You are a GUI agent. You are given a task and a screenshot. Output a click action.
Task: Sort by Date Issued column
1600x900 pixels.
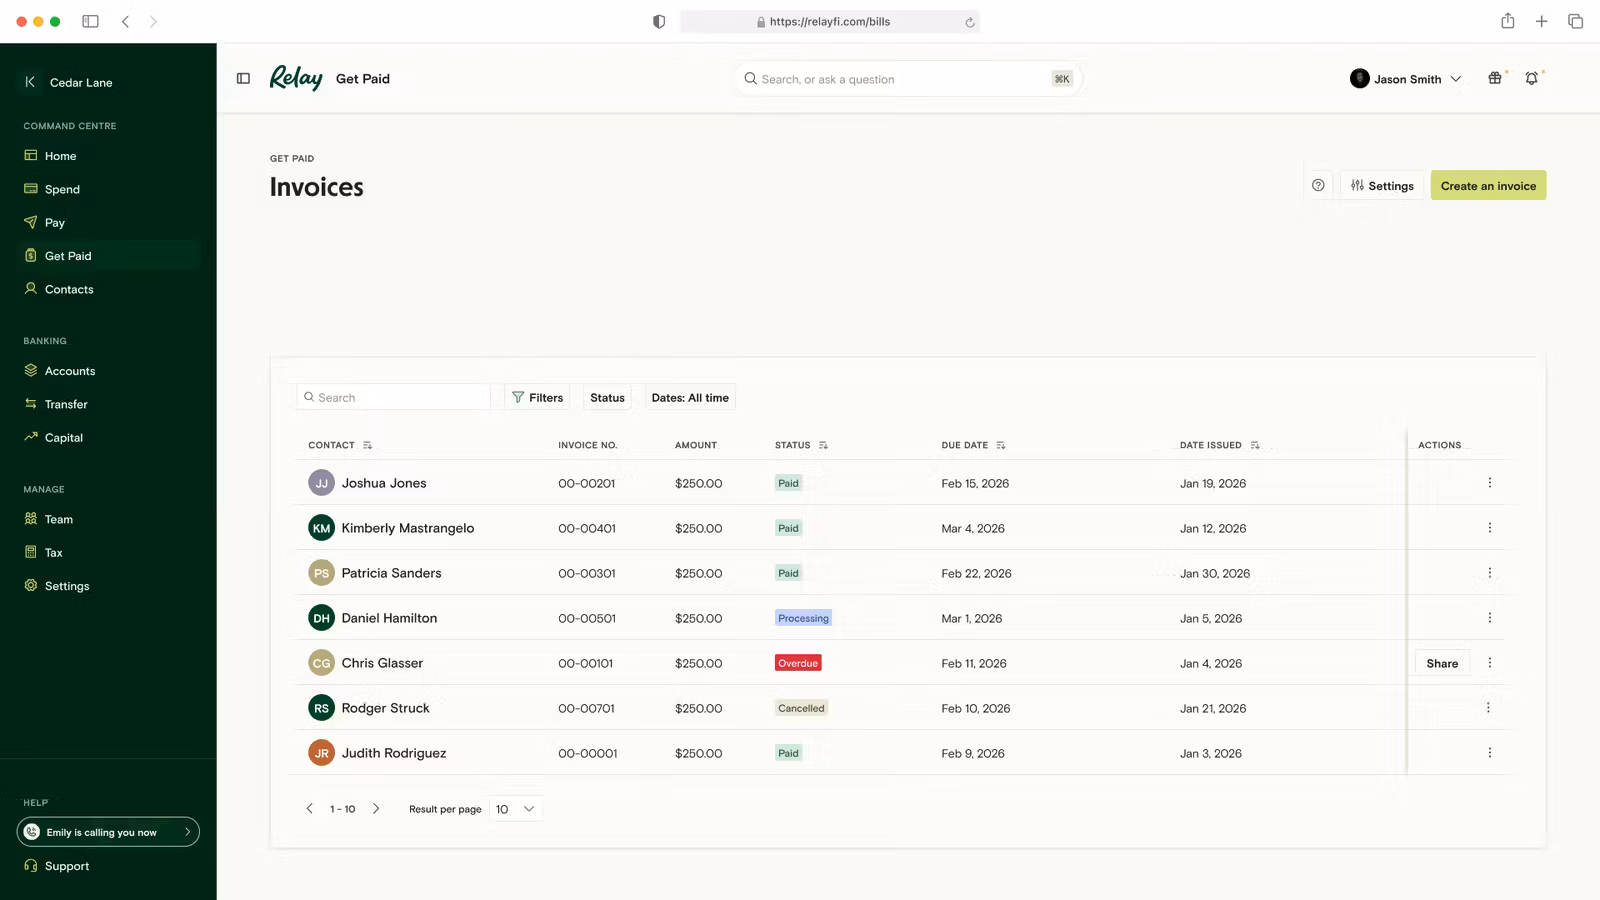pyautogui.click(x=1254, y=445)
